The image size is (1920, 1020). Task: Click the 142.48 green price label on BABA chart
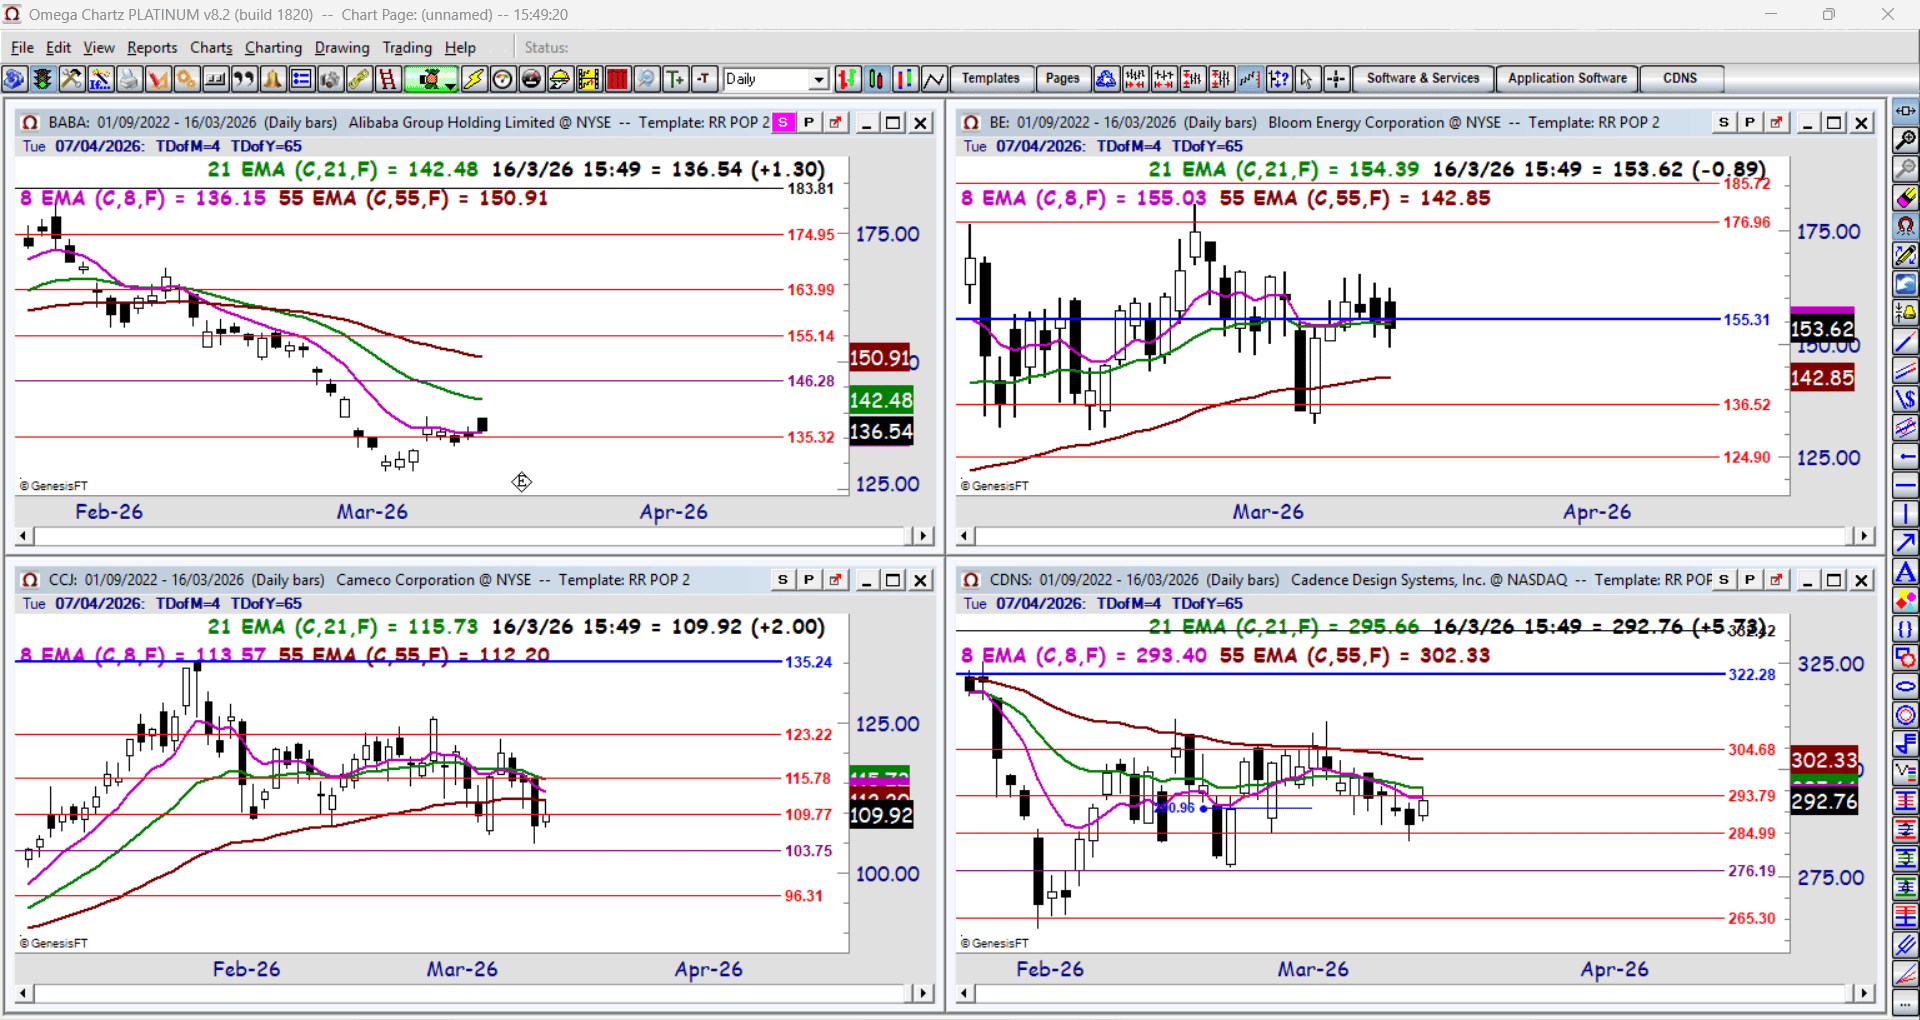(x=881, y=400)
